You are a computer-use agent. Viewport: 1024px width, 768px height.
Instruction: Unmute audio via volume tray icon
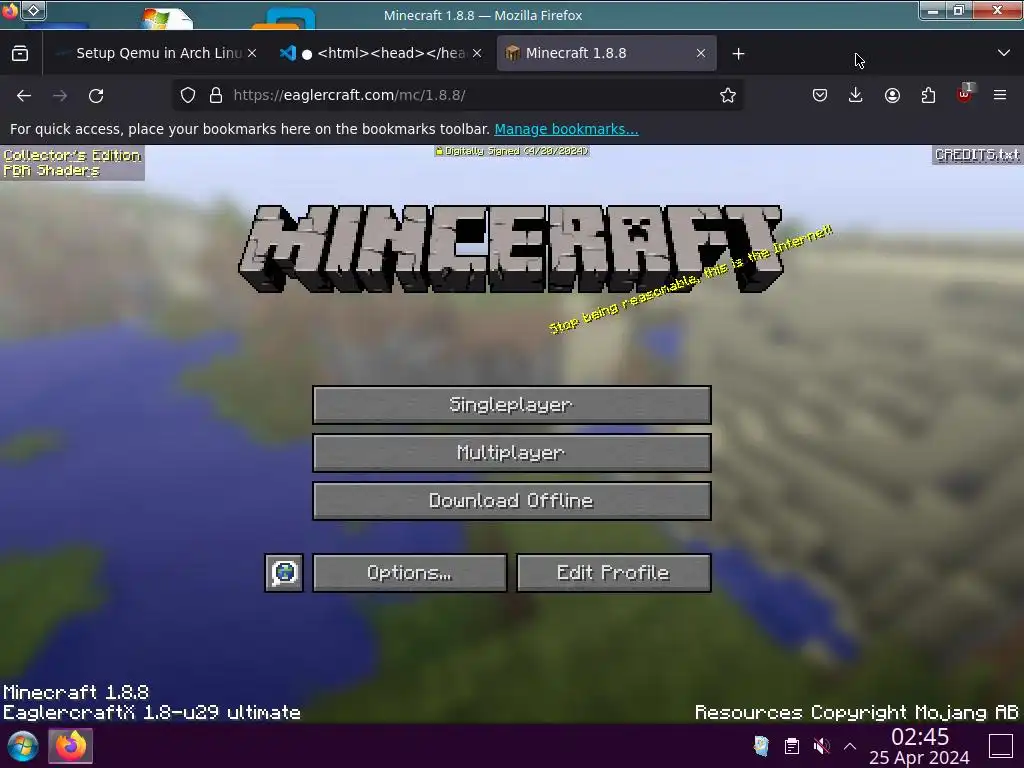822,746
